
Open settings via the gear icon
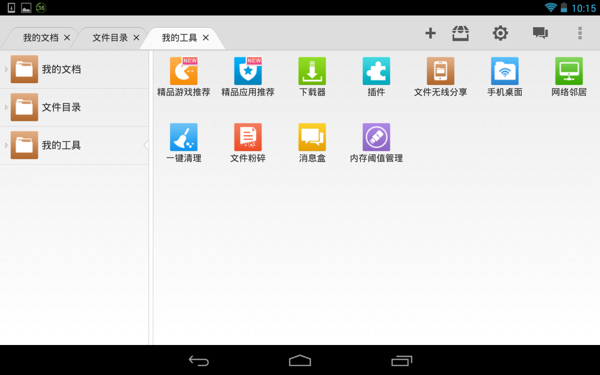500,33
